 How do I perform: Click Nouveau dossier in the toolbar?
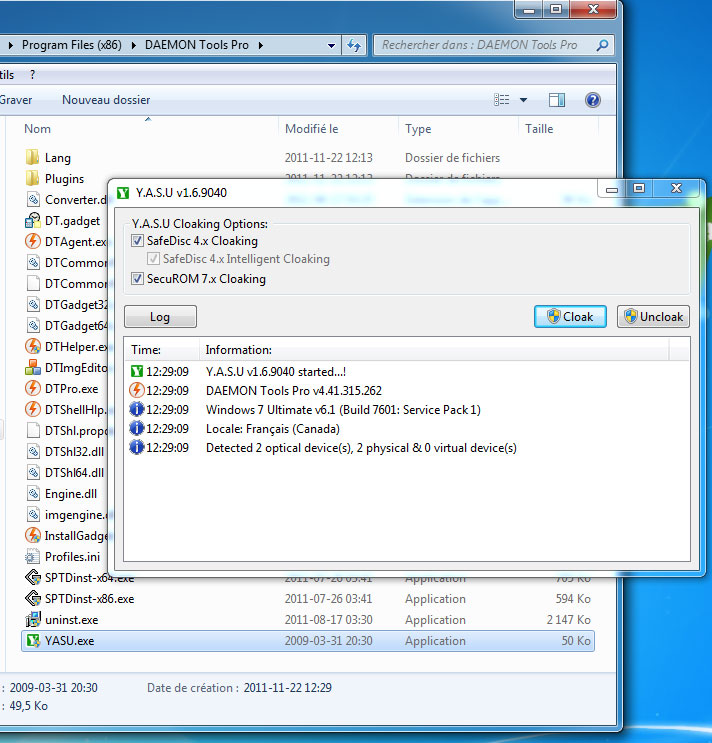[106, 100]
